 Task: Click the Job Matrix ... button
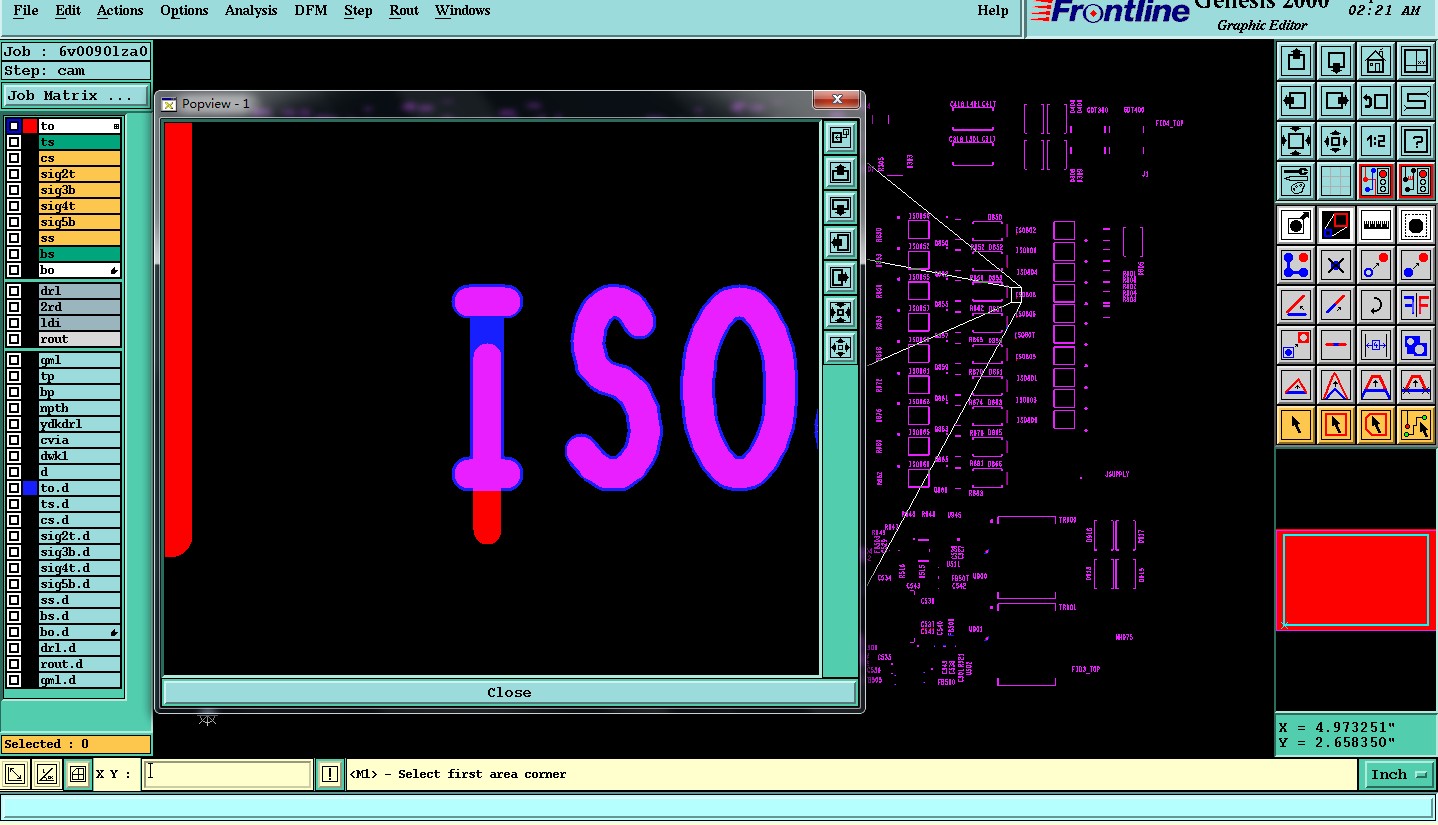point(76,96)
